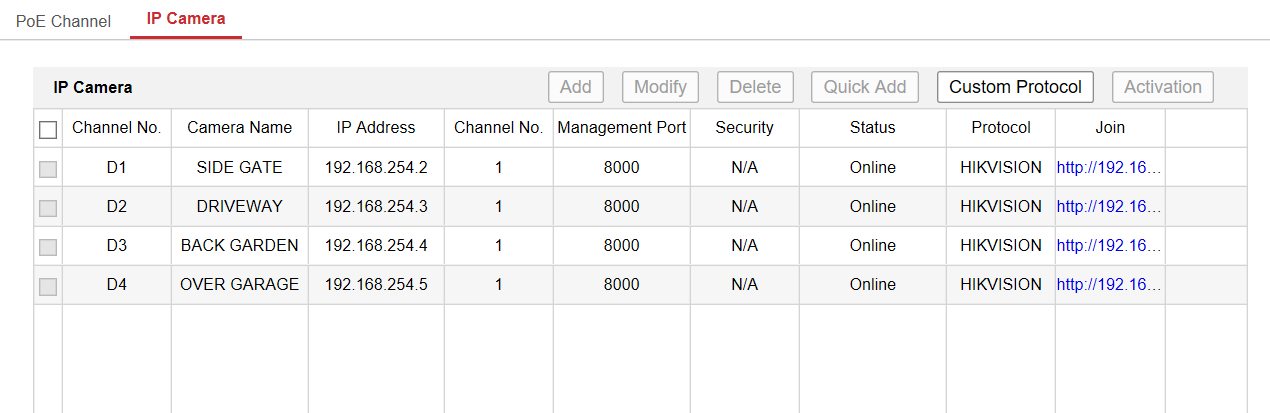Click the Activation button

1162,87
